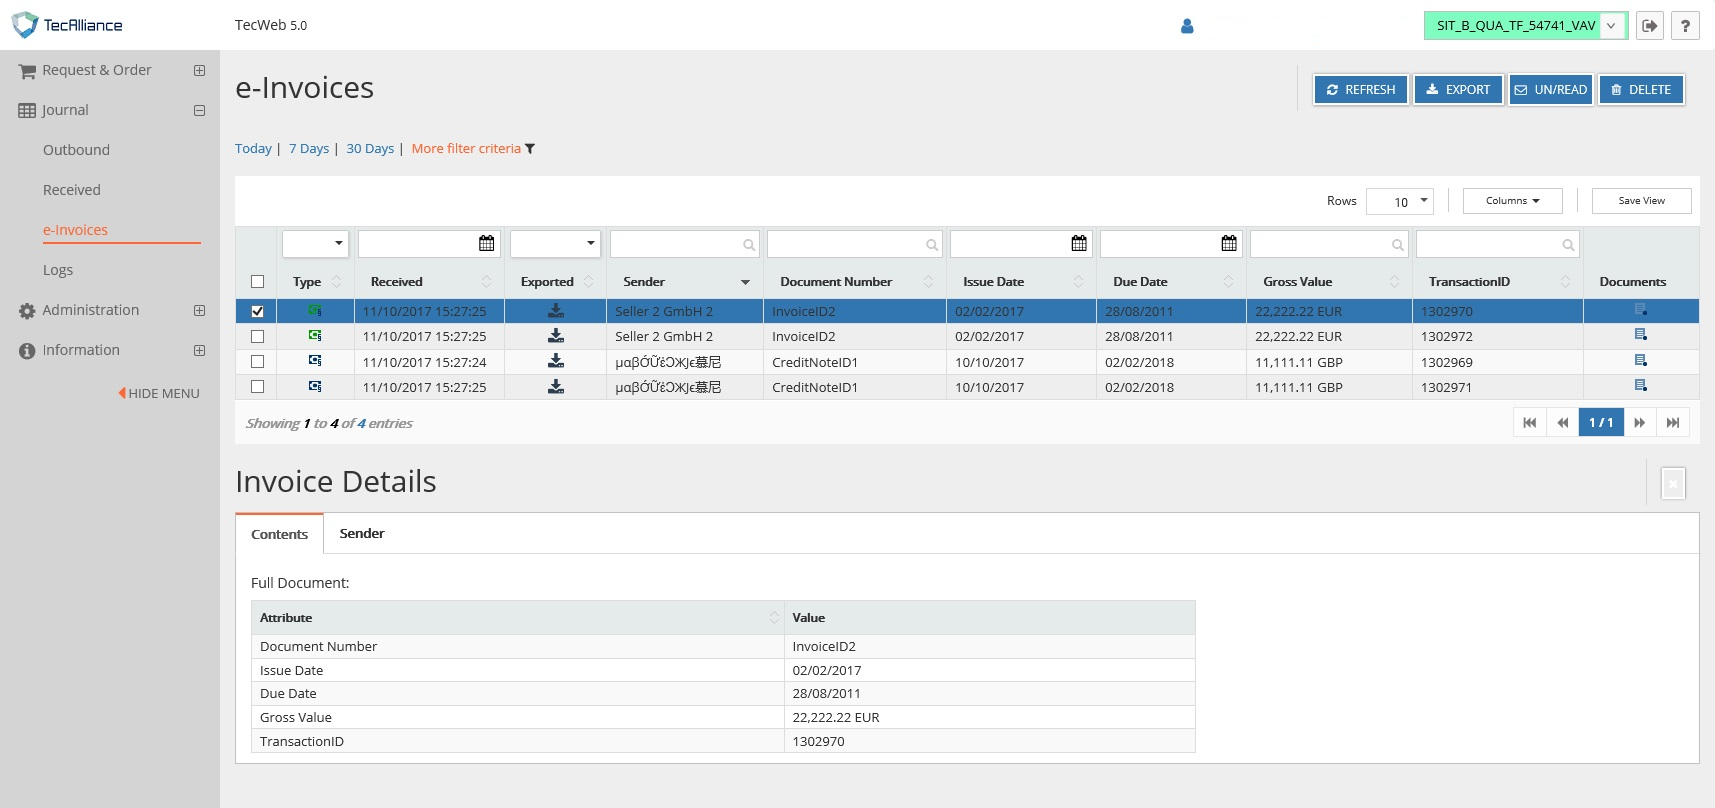Download export for transaction 1302972
The height and width of the screenshot is (808, 1715).
(x=556, y=336)
